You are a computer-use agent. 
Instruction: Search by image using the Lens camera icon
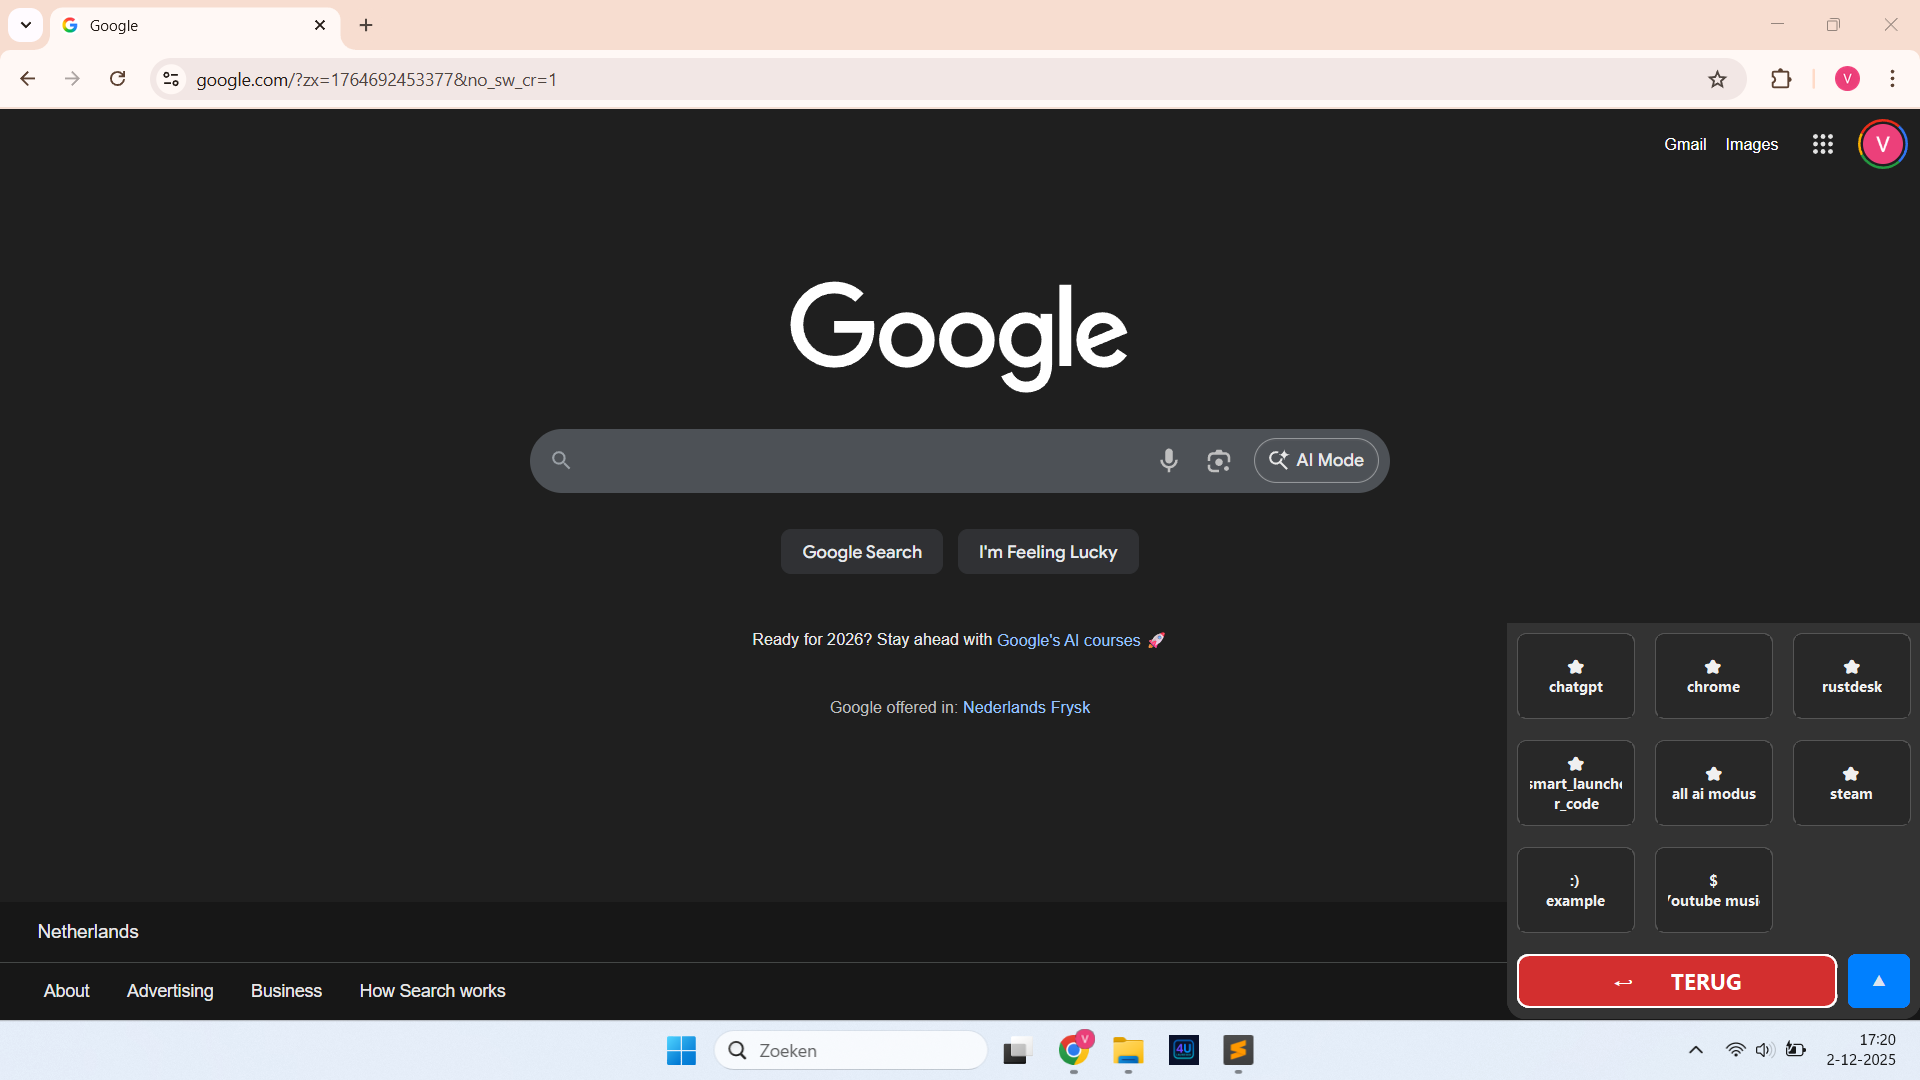tap(1219, 460)
